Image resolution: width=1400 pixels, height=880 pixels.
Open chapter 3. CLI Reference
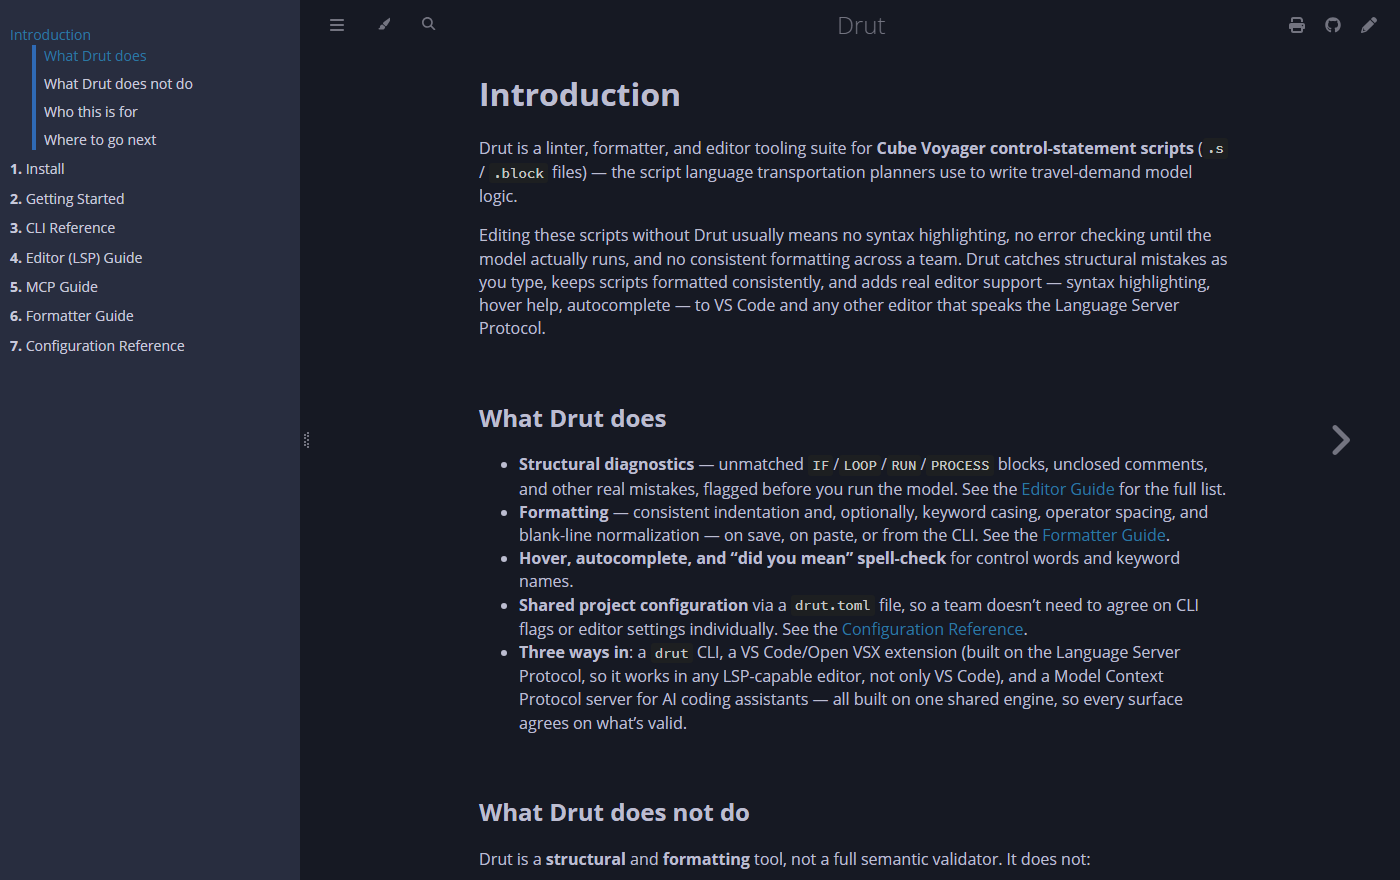point(62,228)
